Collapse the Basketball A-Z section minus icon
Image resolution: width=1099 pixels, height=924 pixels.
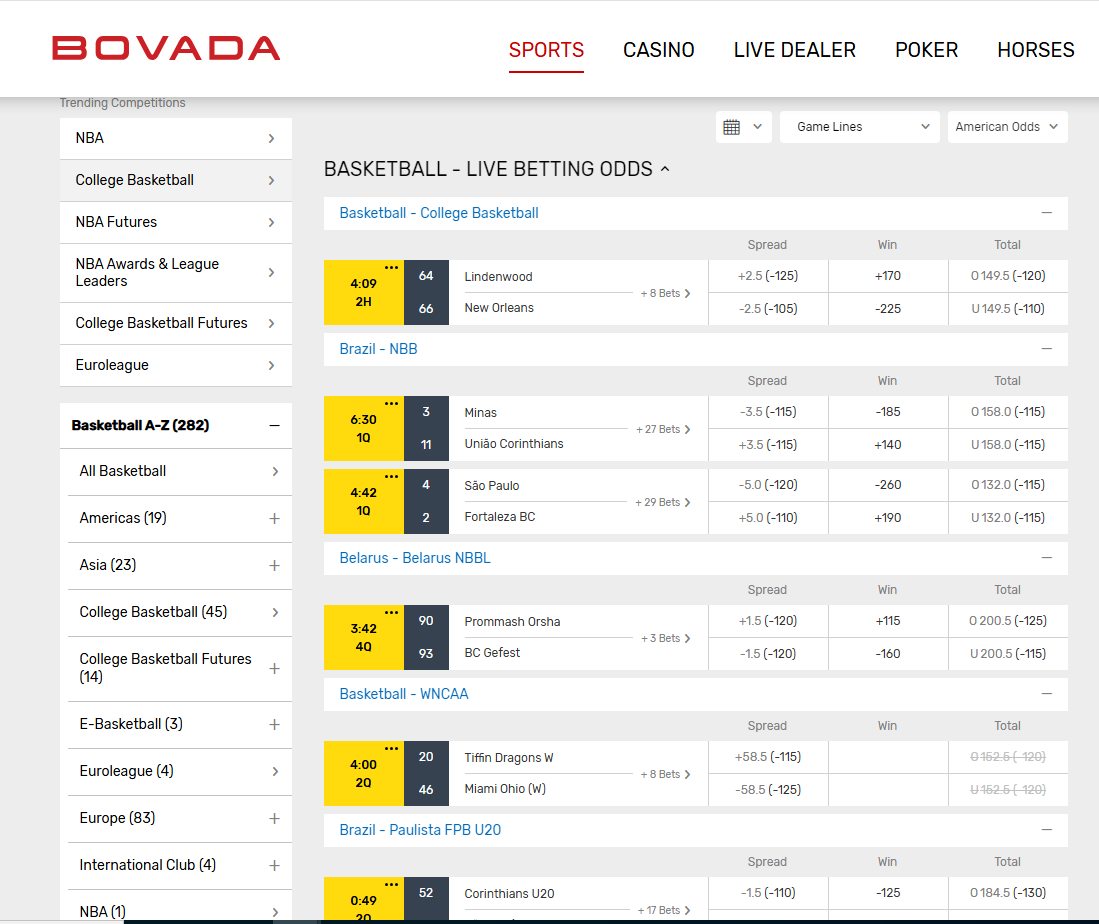click(274, 425)
